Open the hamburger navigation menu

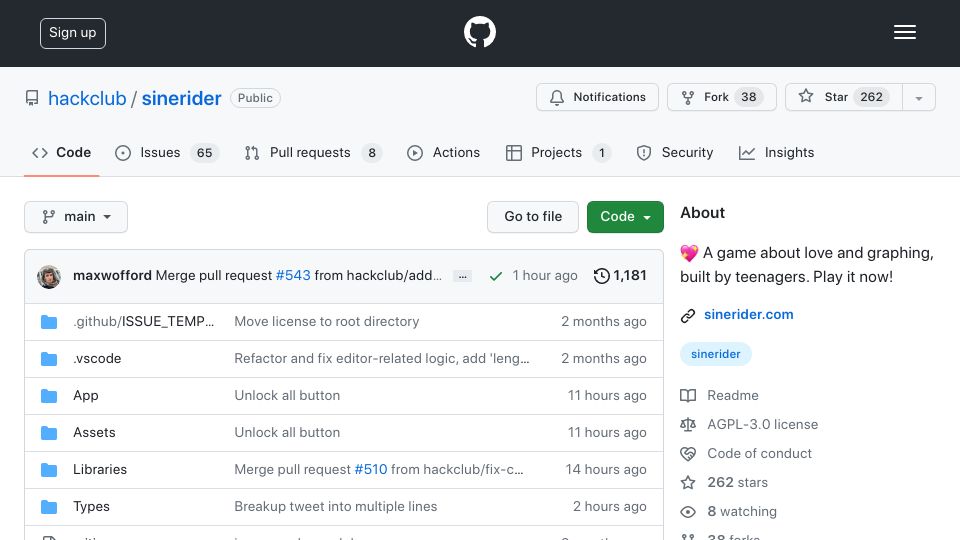click(904, 32)
